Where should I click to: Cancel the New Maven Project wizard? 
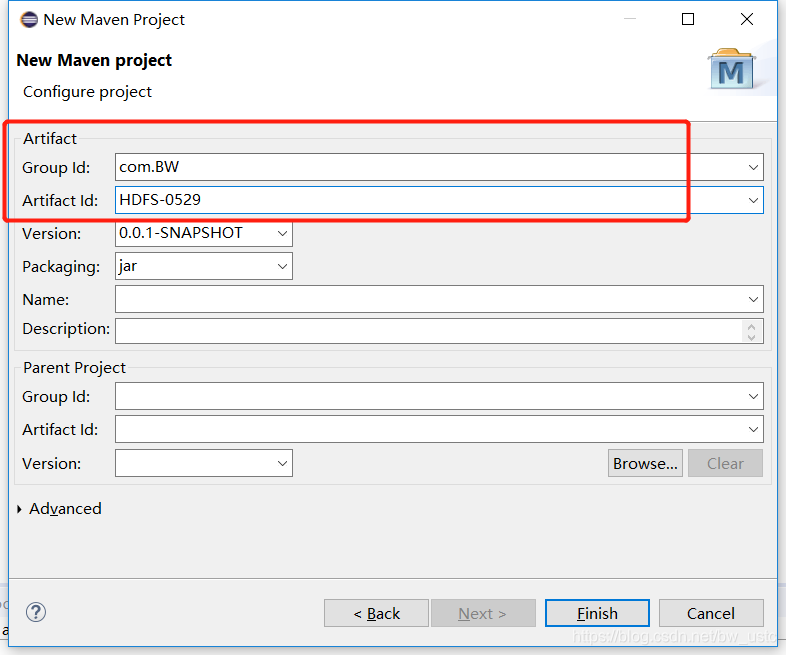click(711, 613)
